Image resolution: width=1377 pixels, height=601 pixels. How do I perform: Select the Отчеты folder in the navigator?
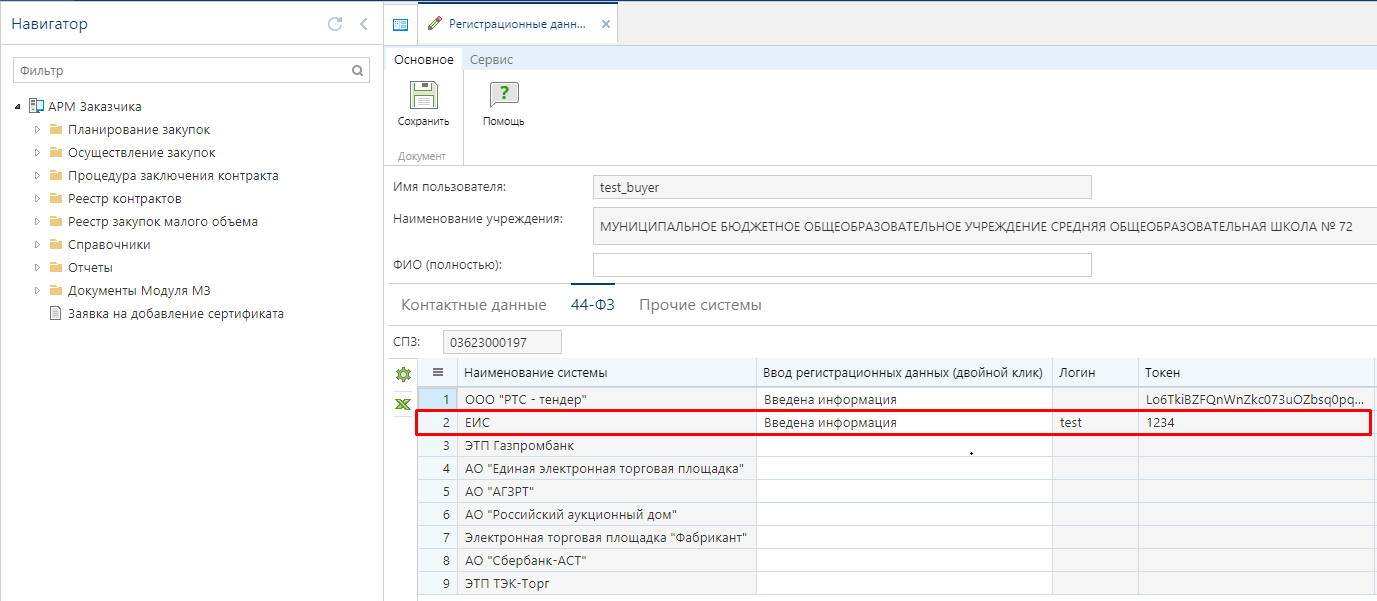90,268
